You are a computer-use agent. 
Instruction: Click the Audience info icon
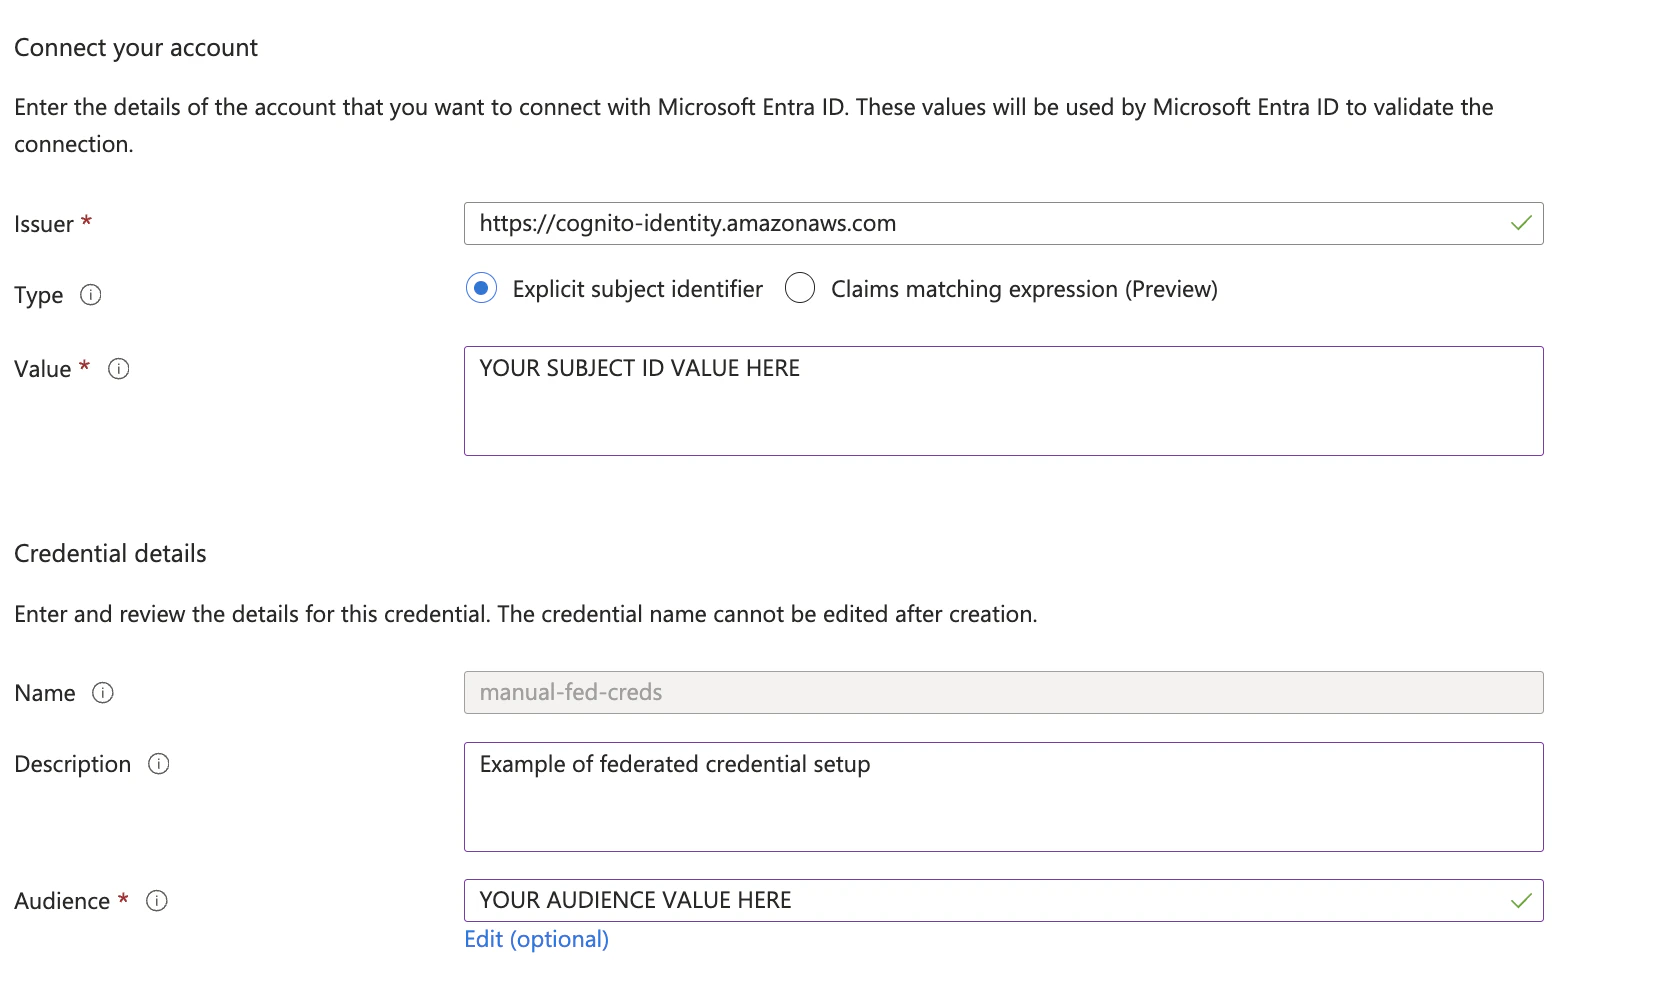tap(157, 901)
